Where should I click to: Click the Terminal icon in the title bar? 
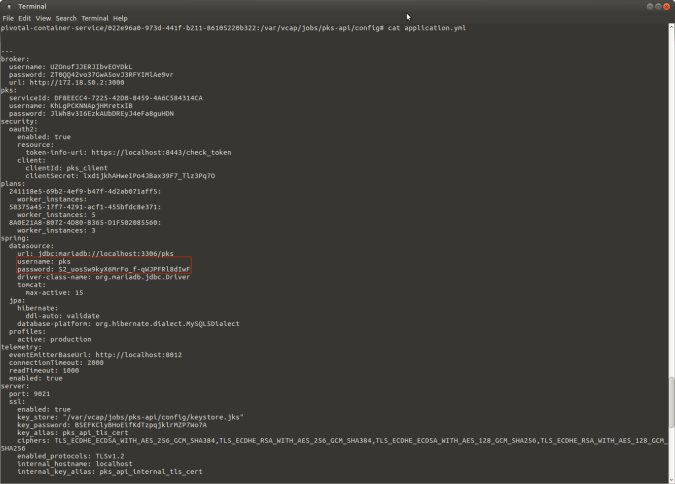tap(8, 6)
